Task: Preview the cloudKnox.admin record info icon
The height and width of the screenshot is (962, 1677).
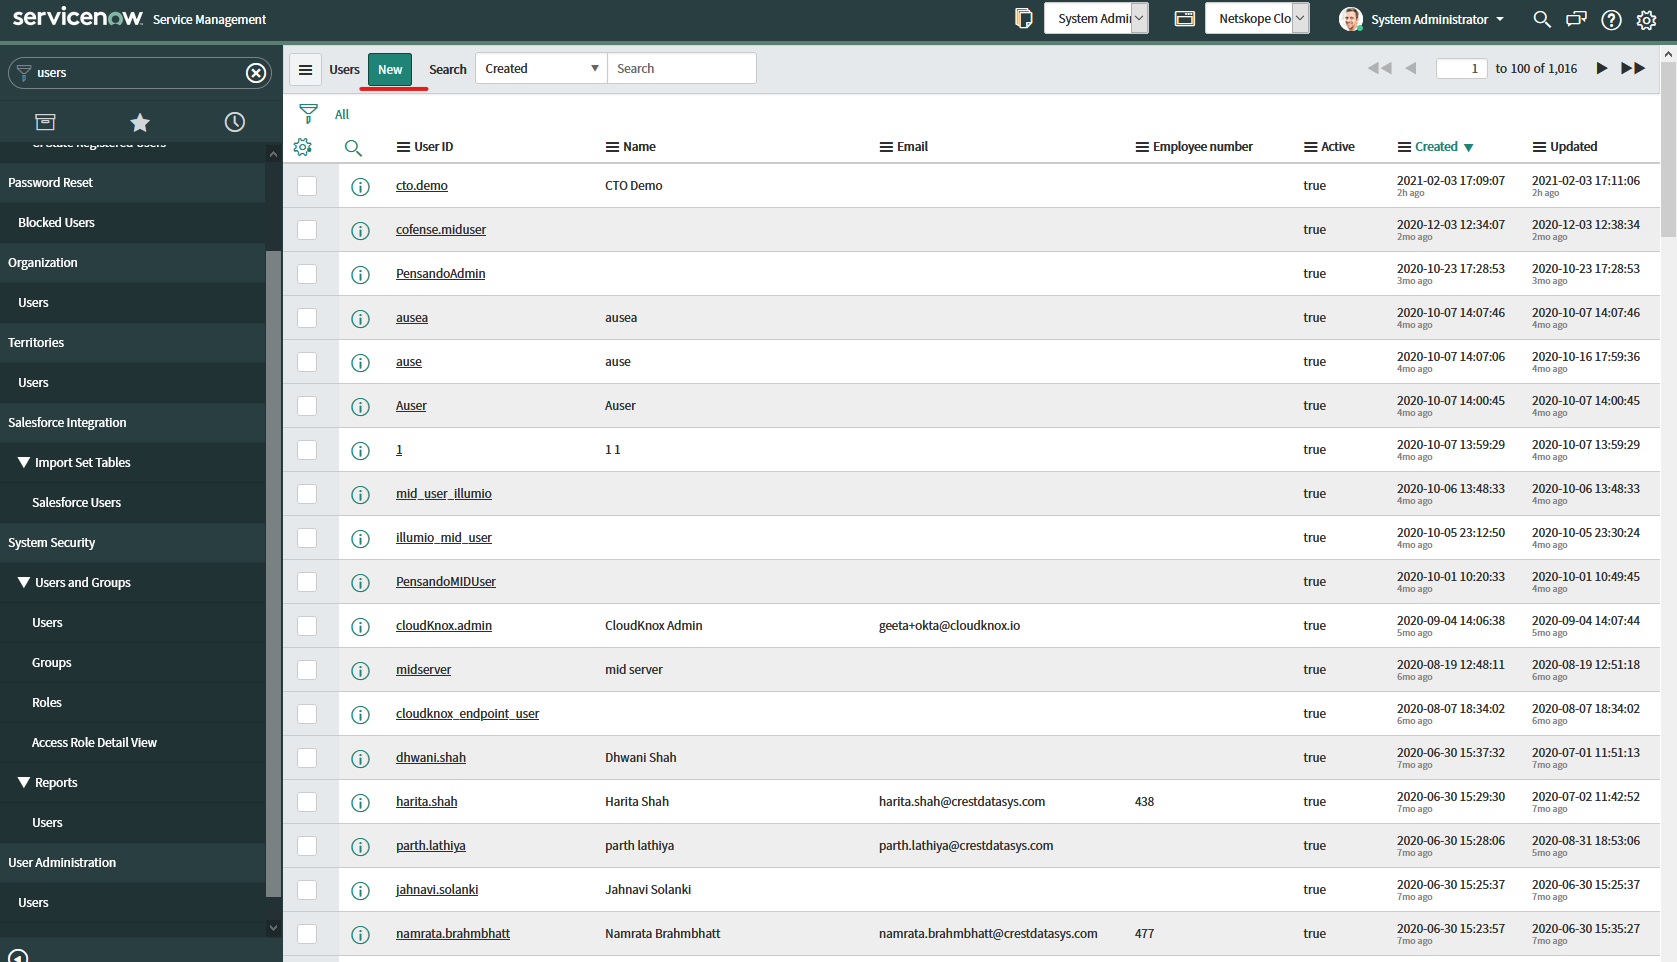Action: [361, 627]
